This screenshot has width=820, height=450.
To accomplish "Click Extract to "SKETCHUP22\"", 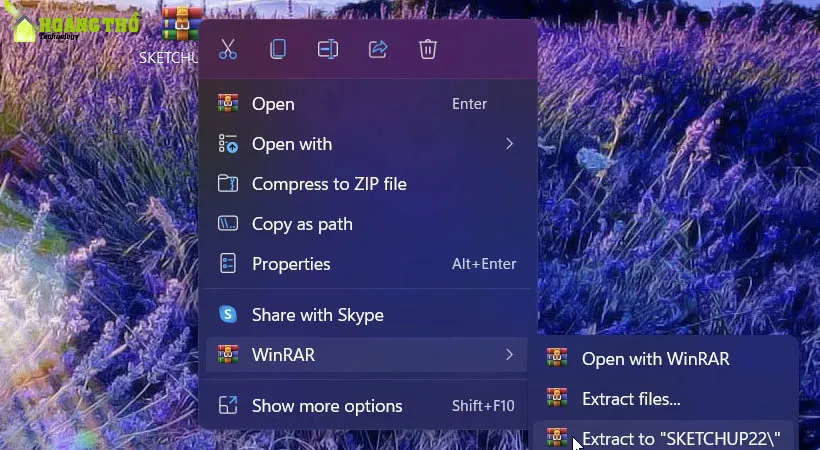I will [x=664, y=437].
